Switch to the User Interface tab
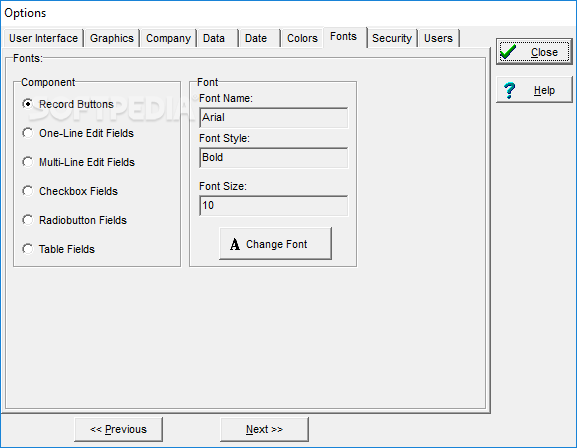577x448 pixels. pyautogui.click(x=43, y=38)
